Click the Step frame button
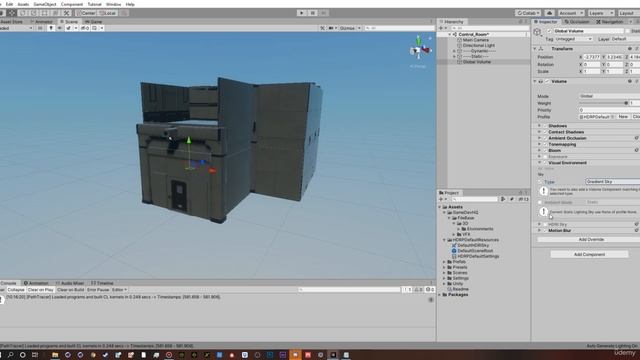Viewport: 640px width, 360px height. pos(324,13)
